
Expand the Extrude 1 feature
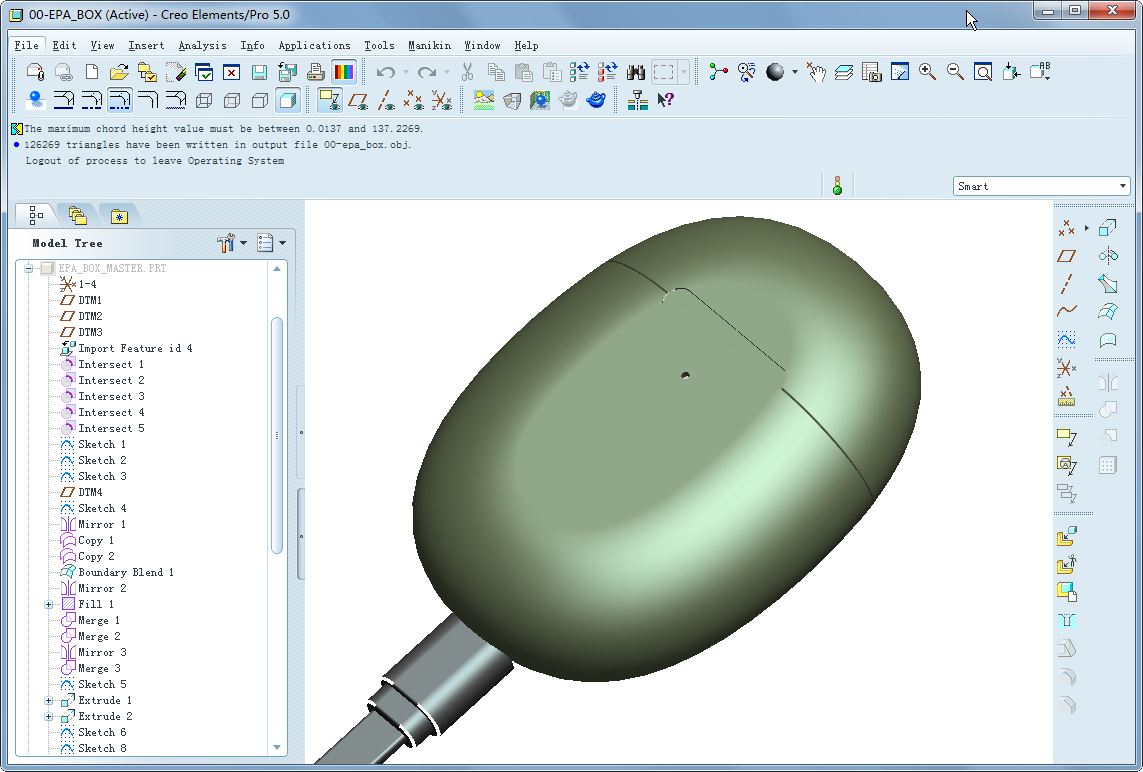point(48,701)
